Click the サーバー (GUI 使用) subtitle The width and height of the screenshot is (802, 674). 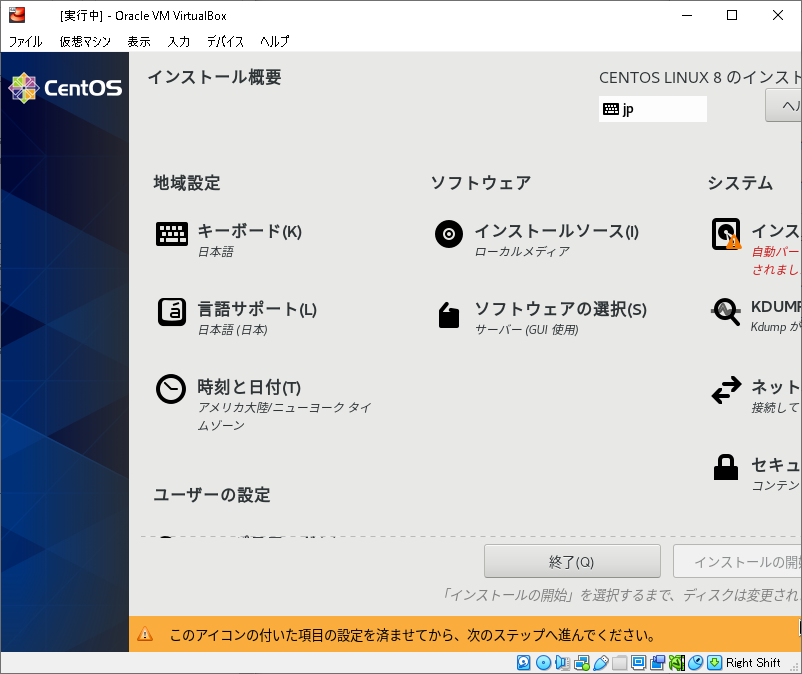pyautogui.click(x=527, y=330)
